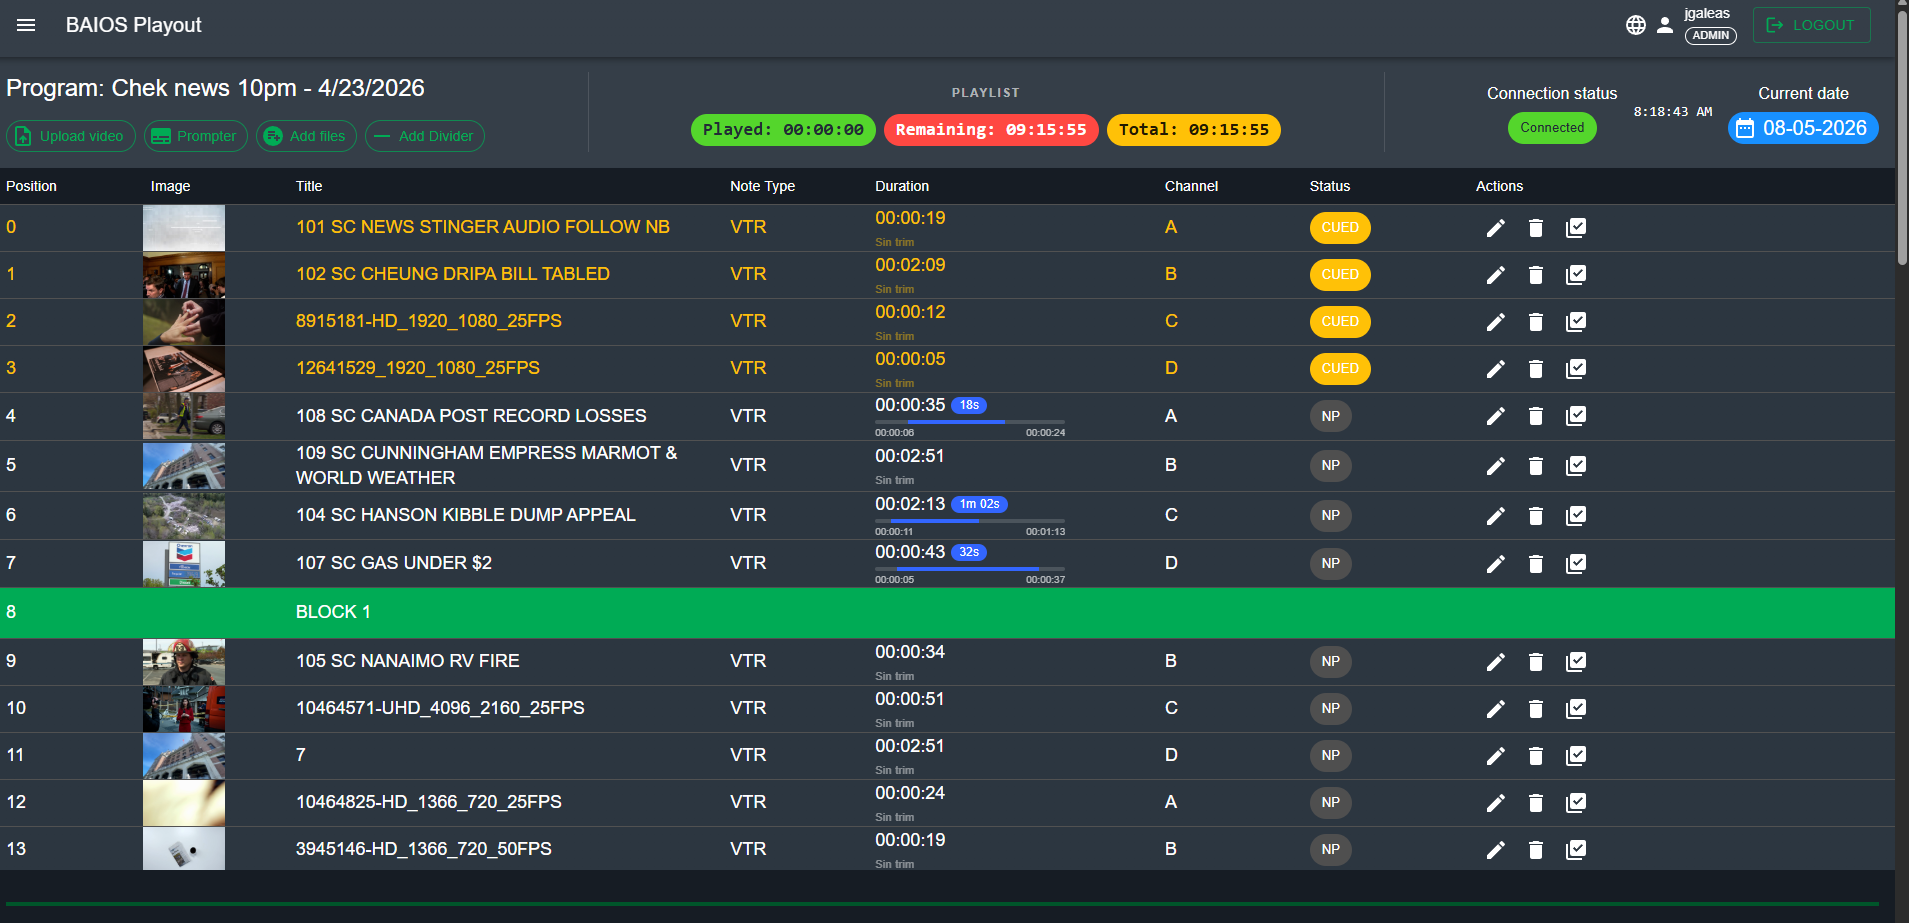Viewport: 1909px width, 923px height.
Task: Delete the 10464571-UHD_4096_2160_25FPS row
Action: pos(1536,709)
